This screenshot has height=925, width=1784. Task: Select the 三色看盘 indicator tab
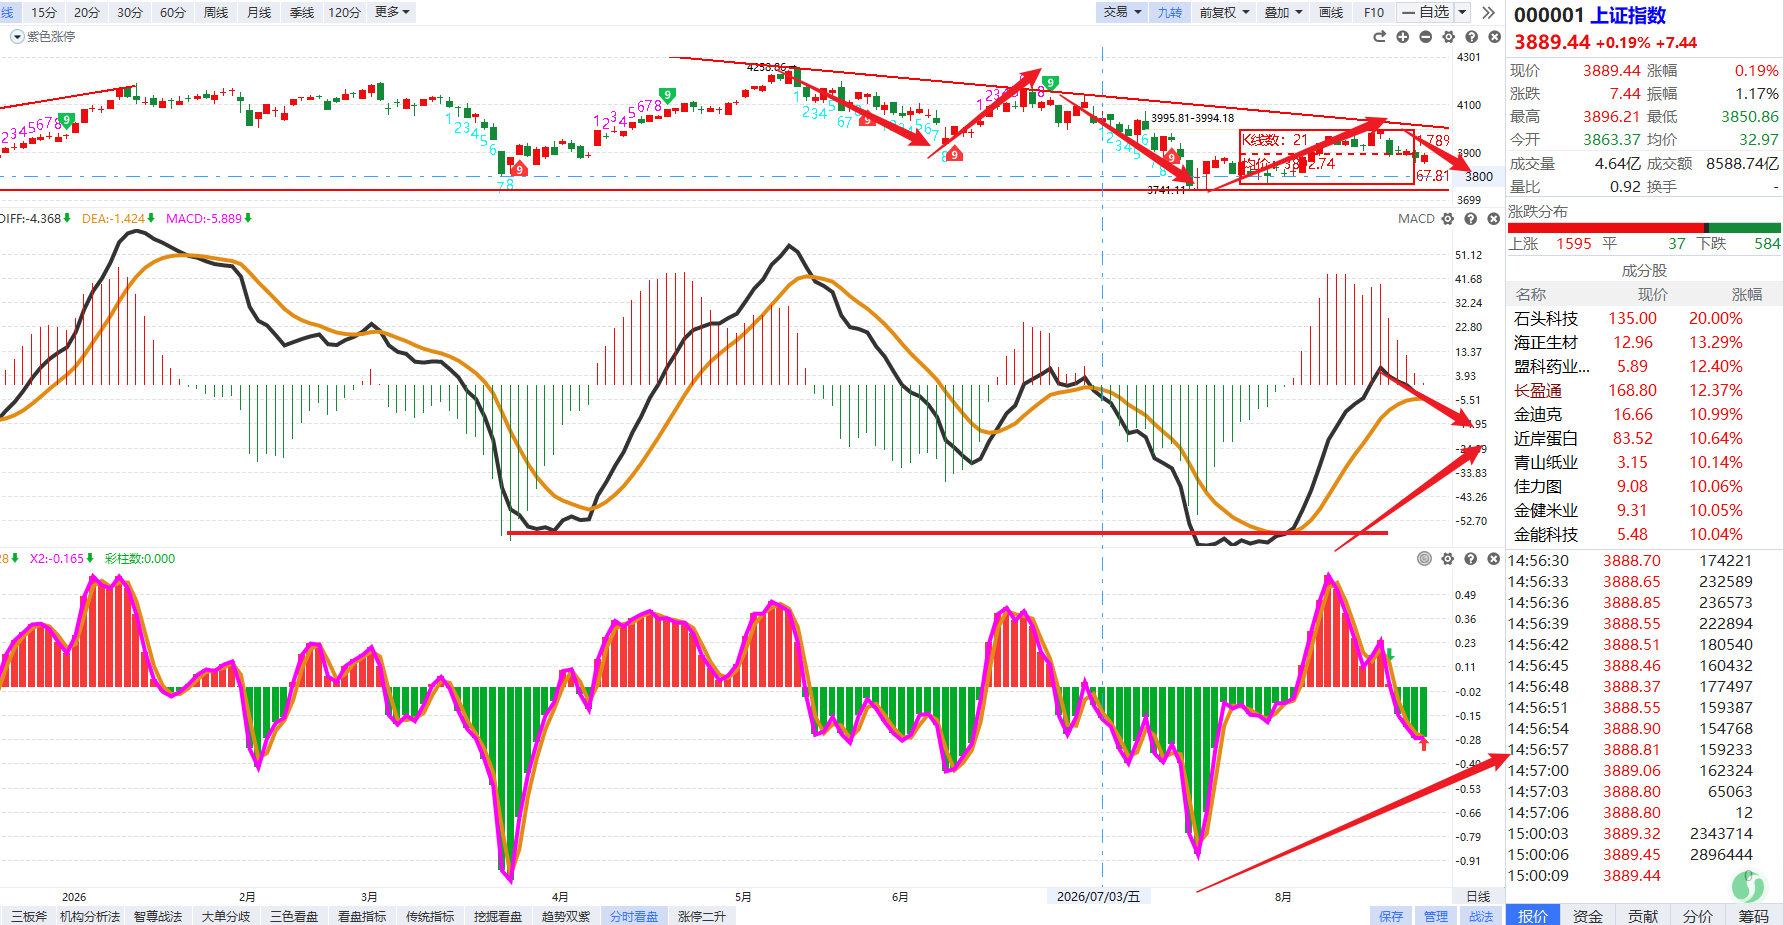coord(294,916)
